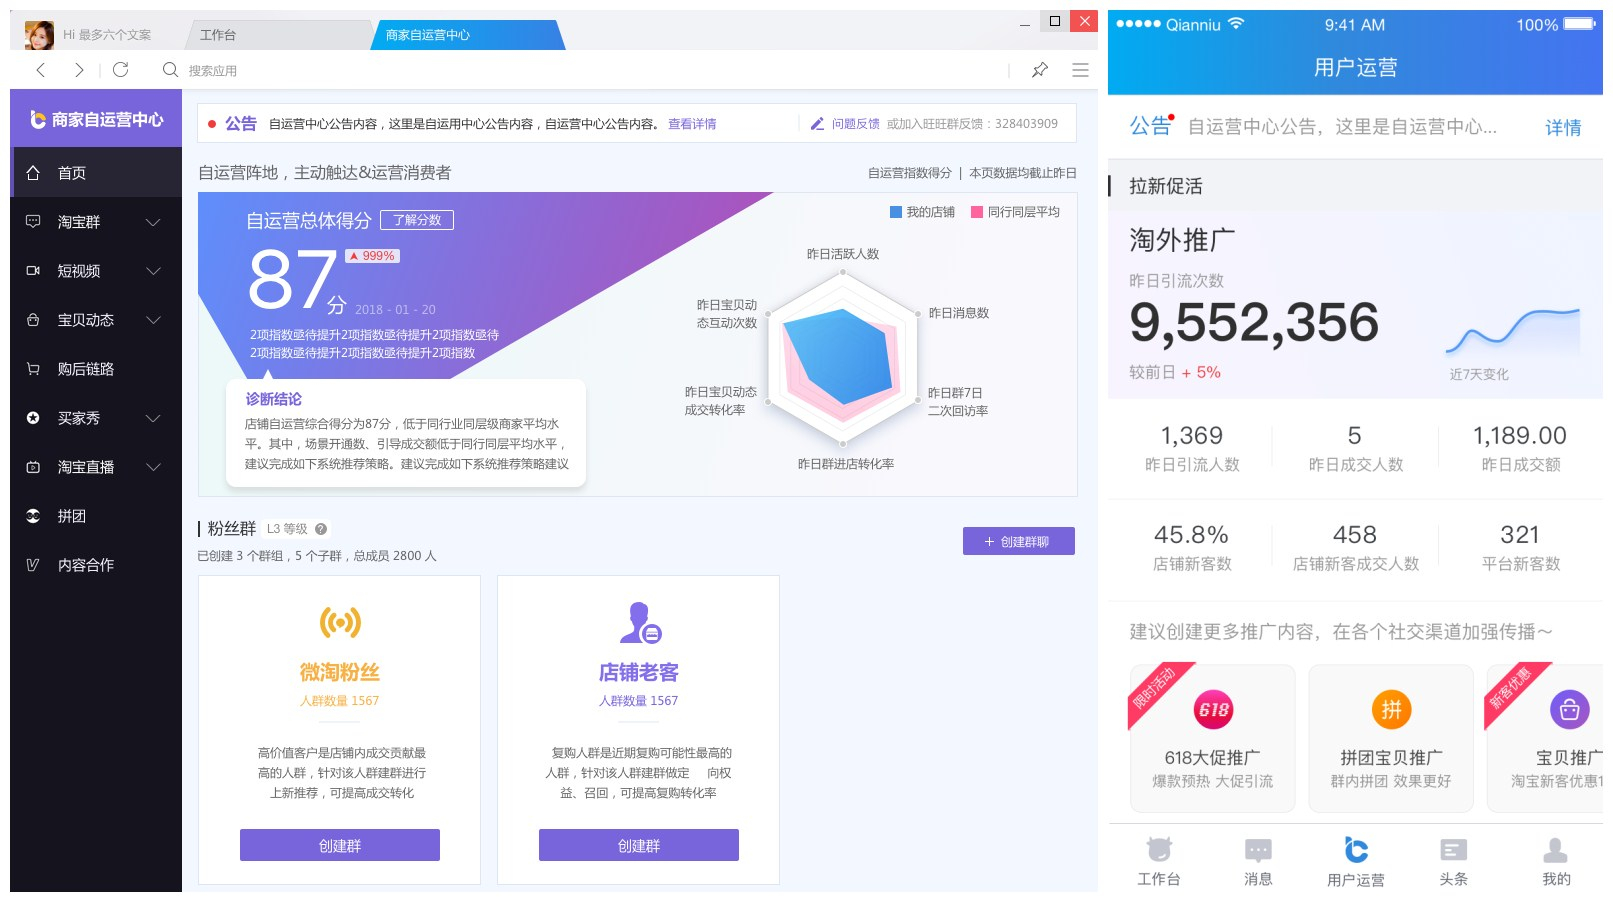Click the 创建群聊 button in 粉丝群 section

tap(1018, 540)
